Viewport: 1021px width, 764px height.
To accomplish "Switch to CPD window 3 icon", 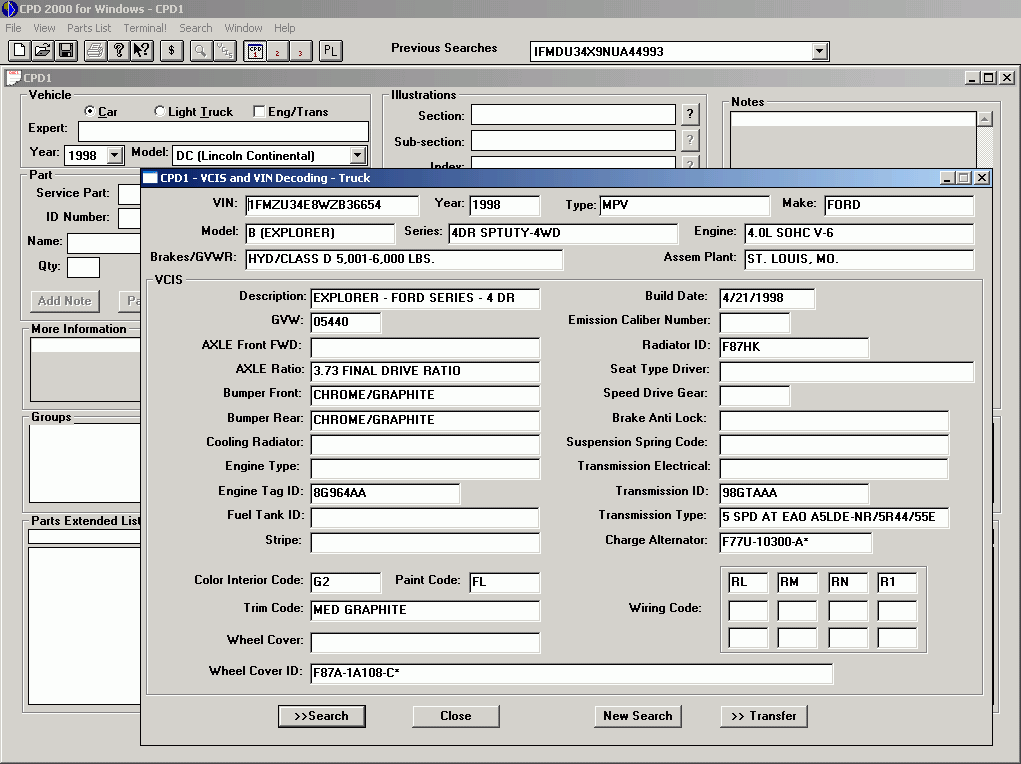I will [x=301, y=51].
